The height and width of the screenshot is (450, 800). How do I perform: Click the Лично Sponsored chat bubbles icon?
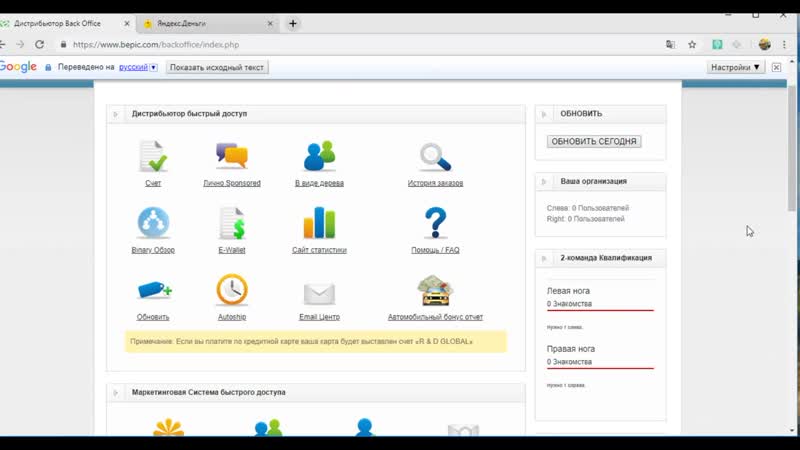232,156
